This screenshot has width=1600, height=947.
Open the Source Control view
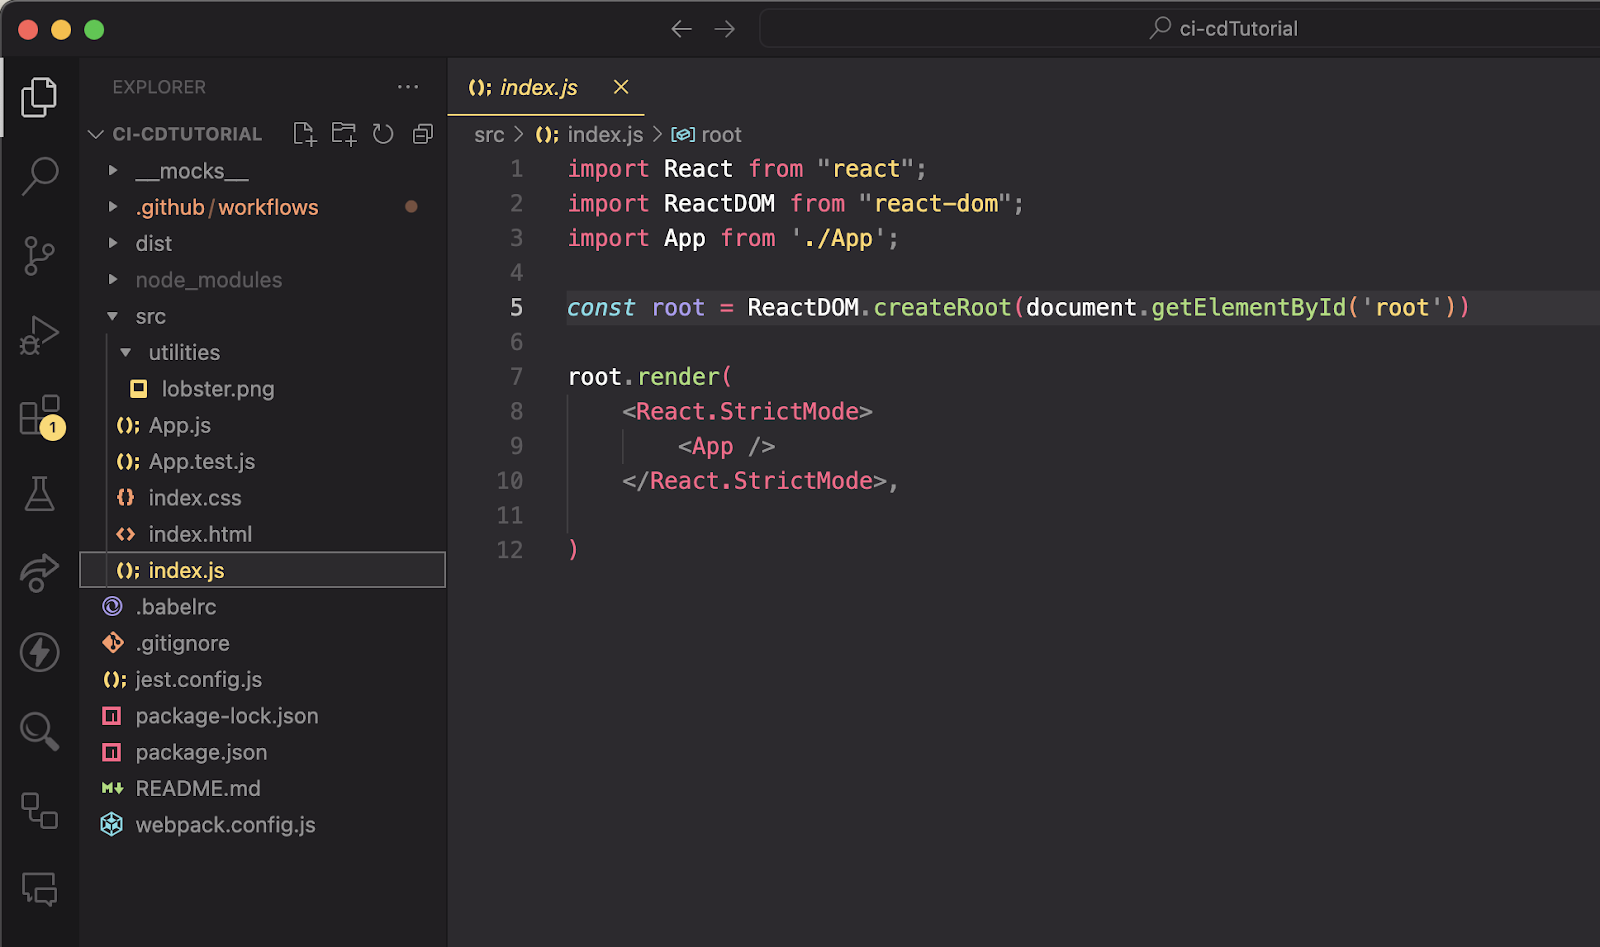coord(39,256)
